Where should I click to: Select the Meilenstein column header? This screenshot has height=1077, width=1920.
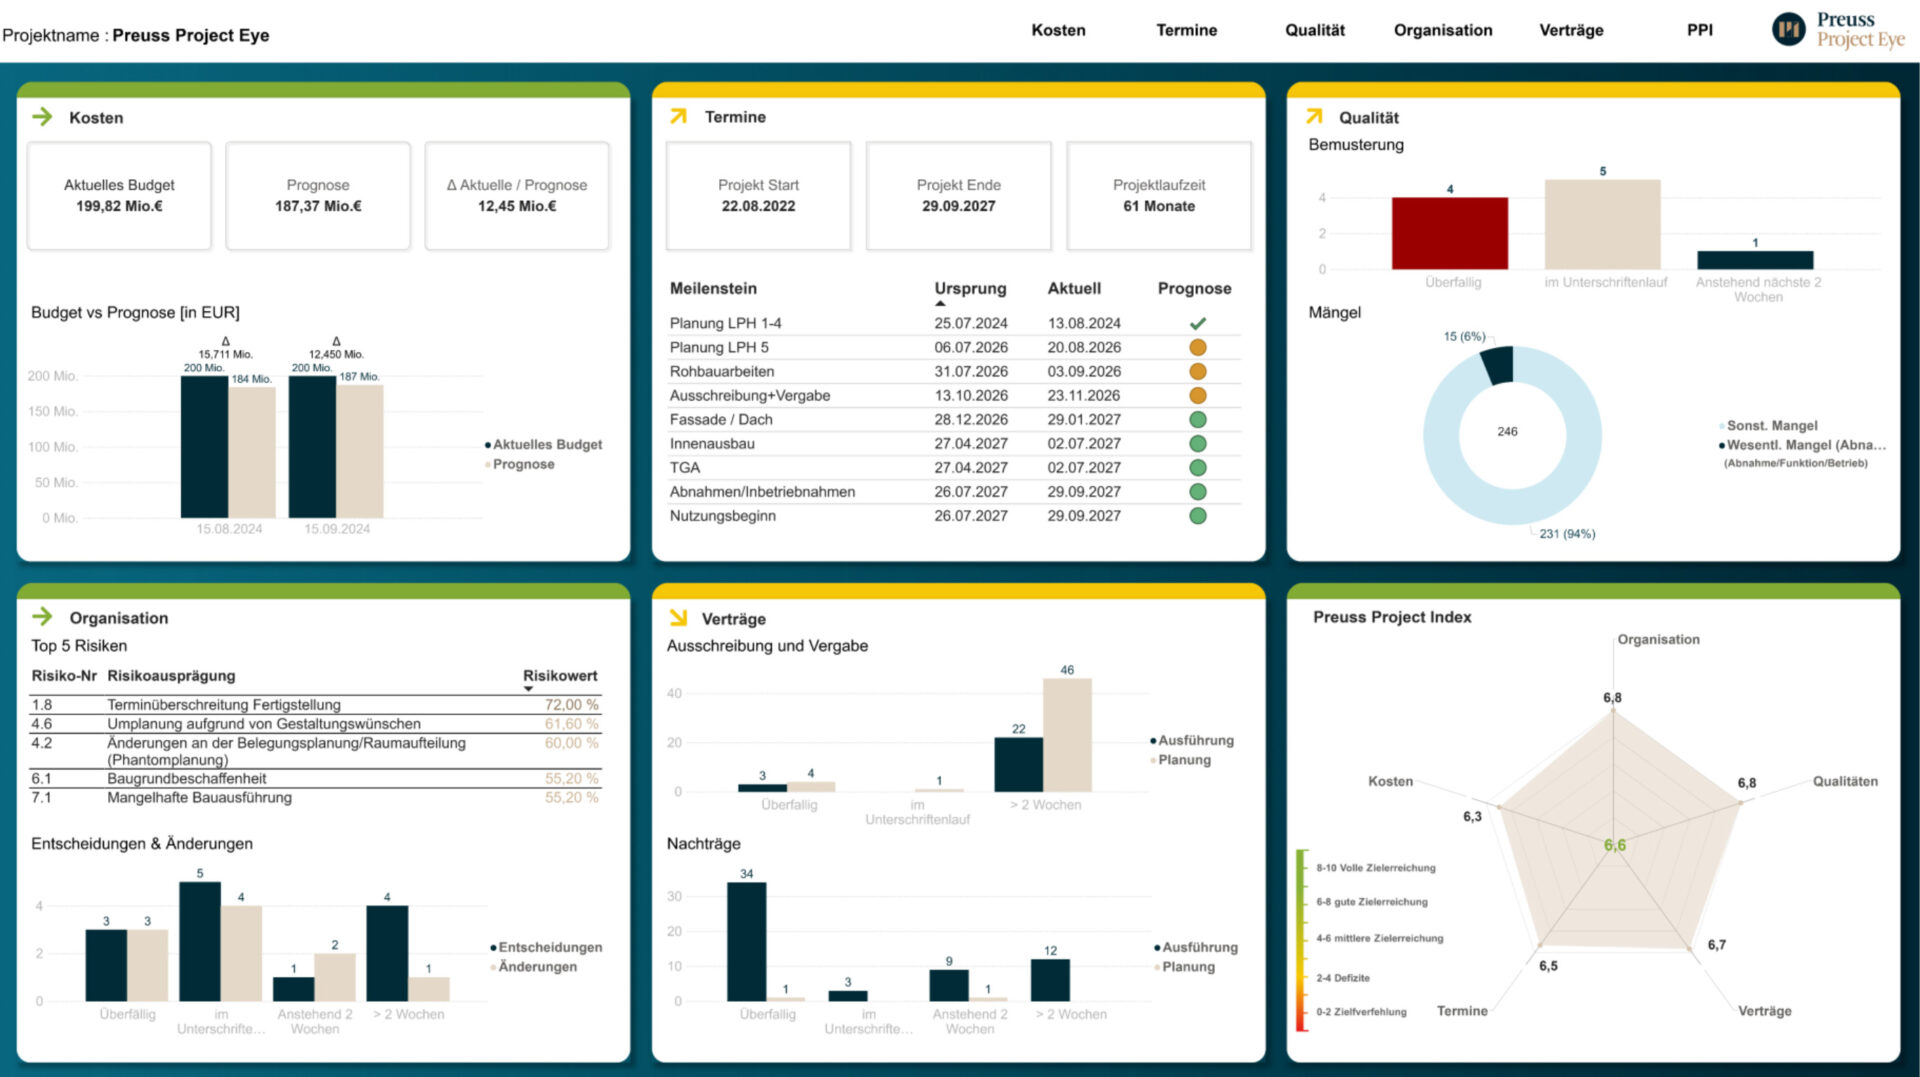point(713,288)
